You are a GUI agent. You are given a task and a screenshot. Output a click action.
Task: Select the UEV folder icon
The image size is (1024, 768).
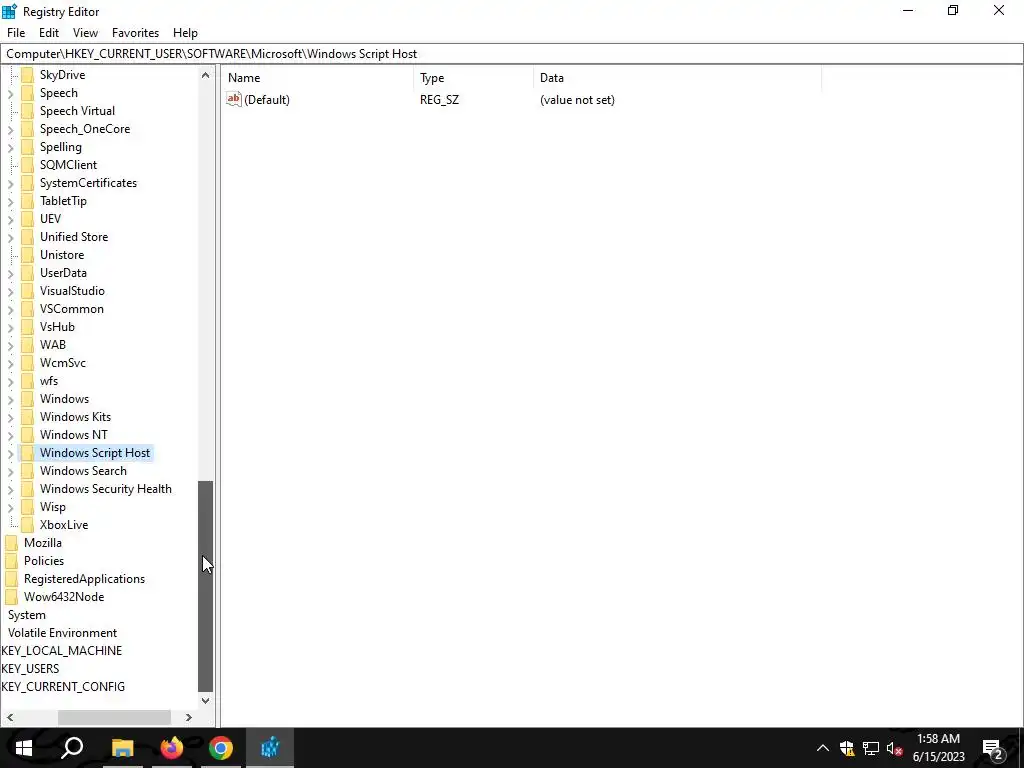27,218
